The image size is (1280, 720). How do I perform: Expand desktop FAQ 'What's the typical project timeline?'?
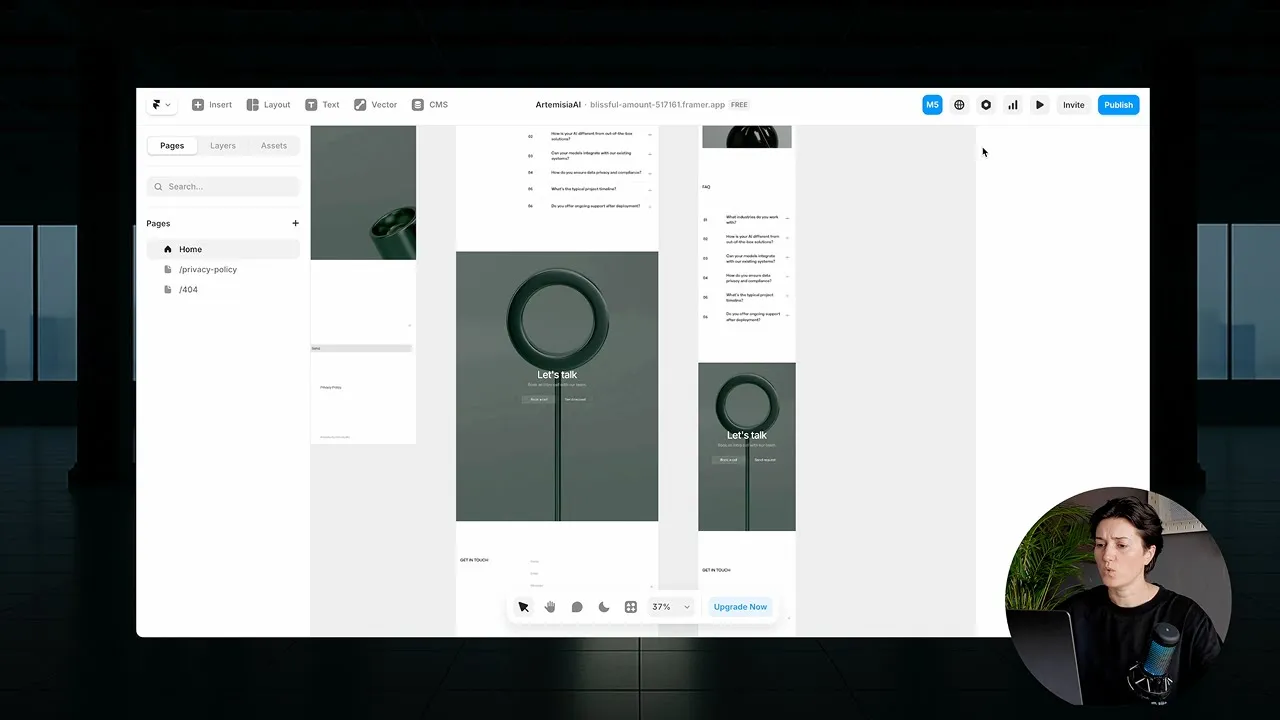[x=590, y=189]
